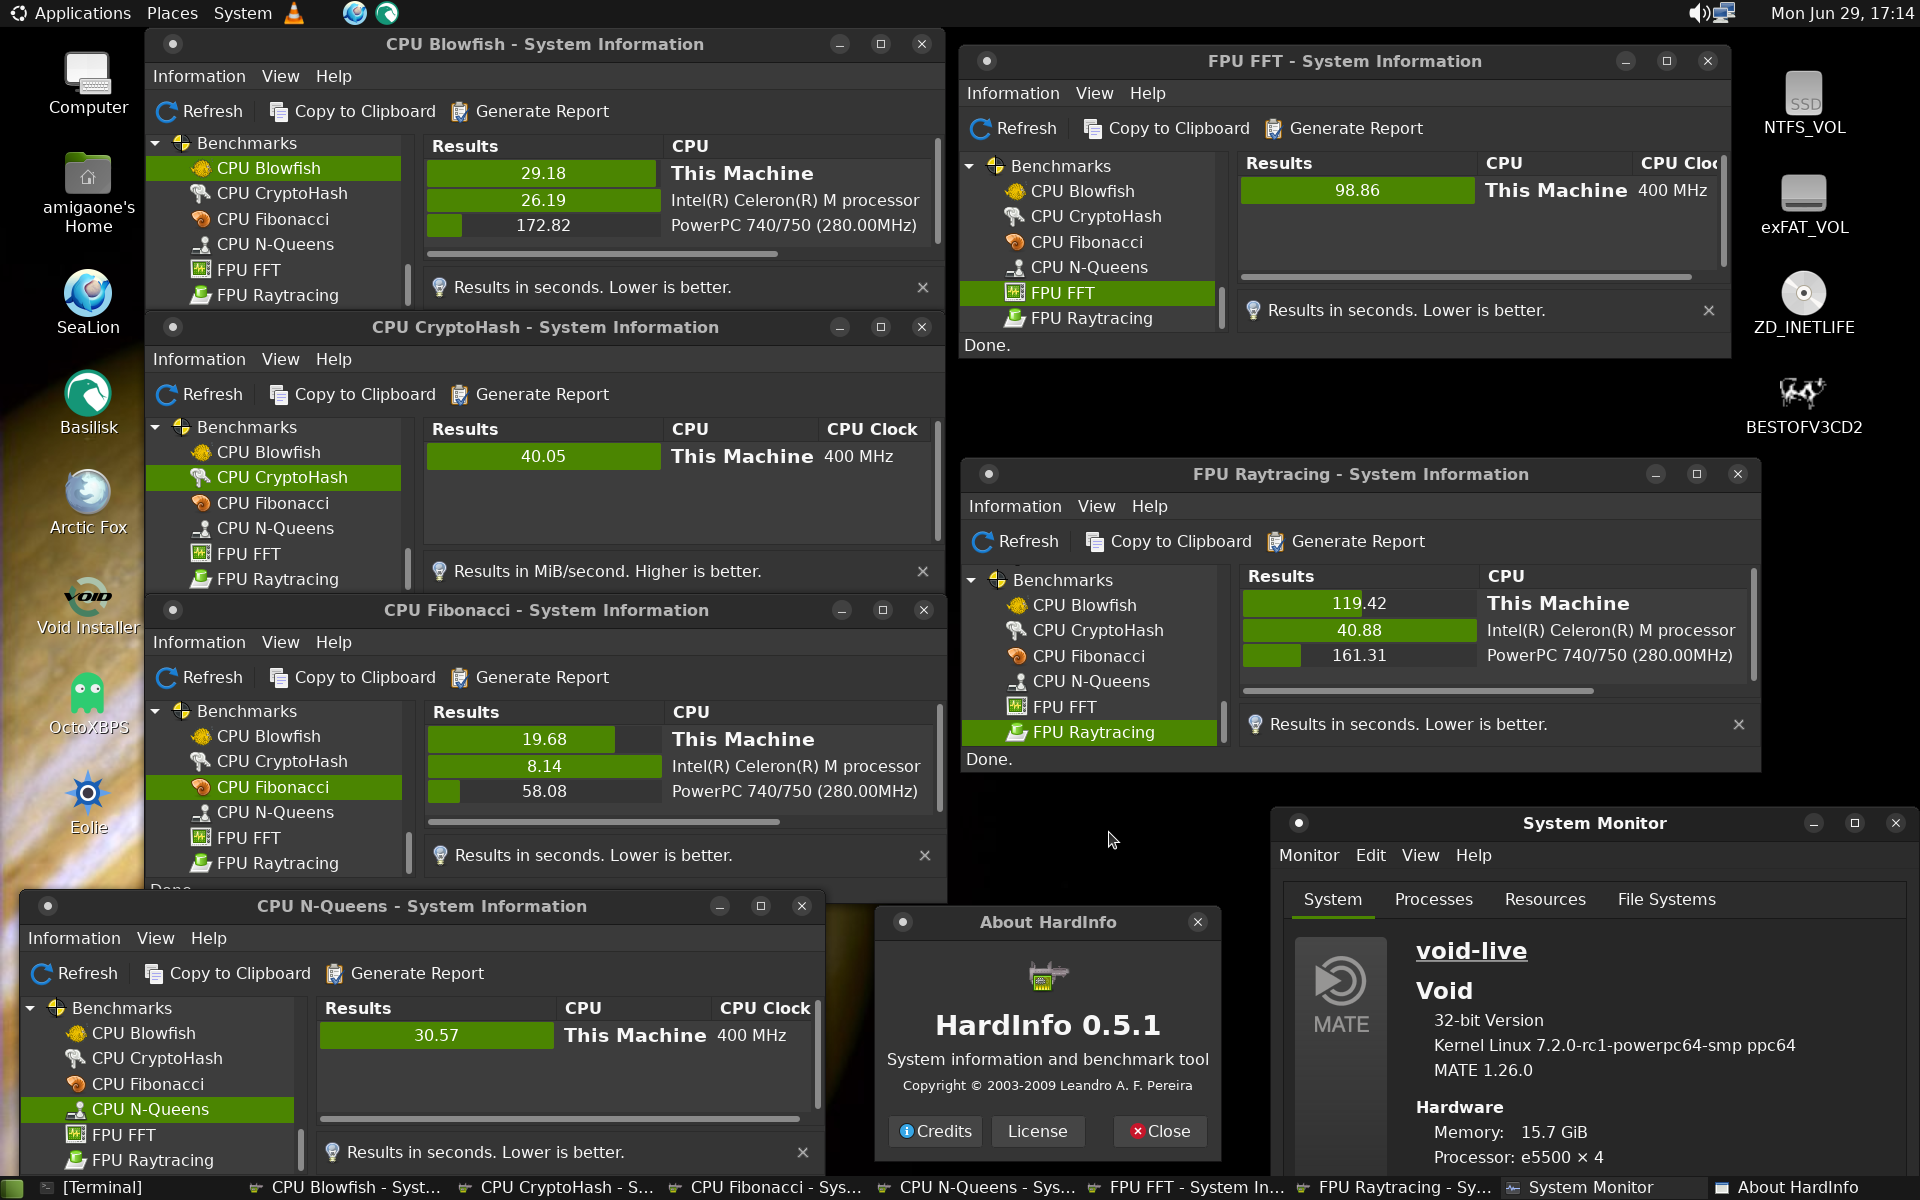This screenshot has height=1200, width=1920.
Task: Open Arctic Fox desktop icon
Action: [x=88, y=503]
